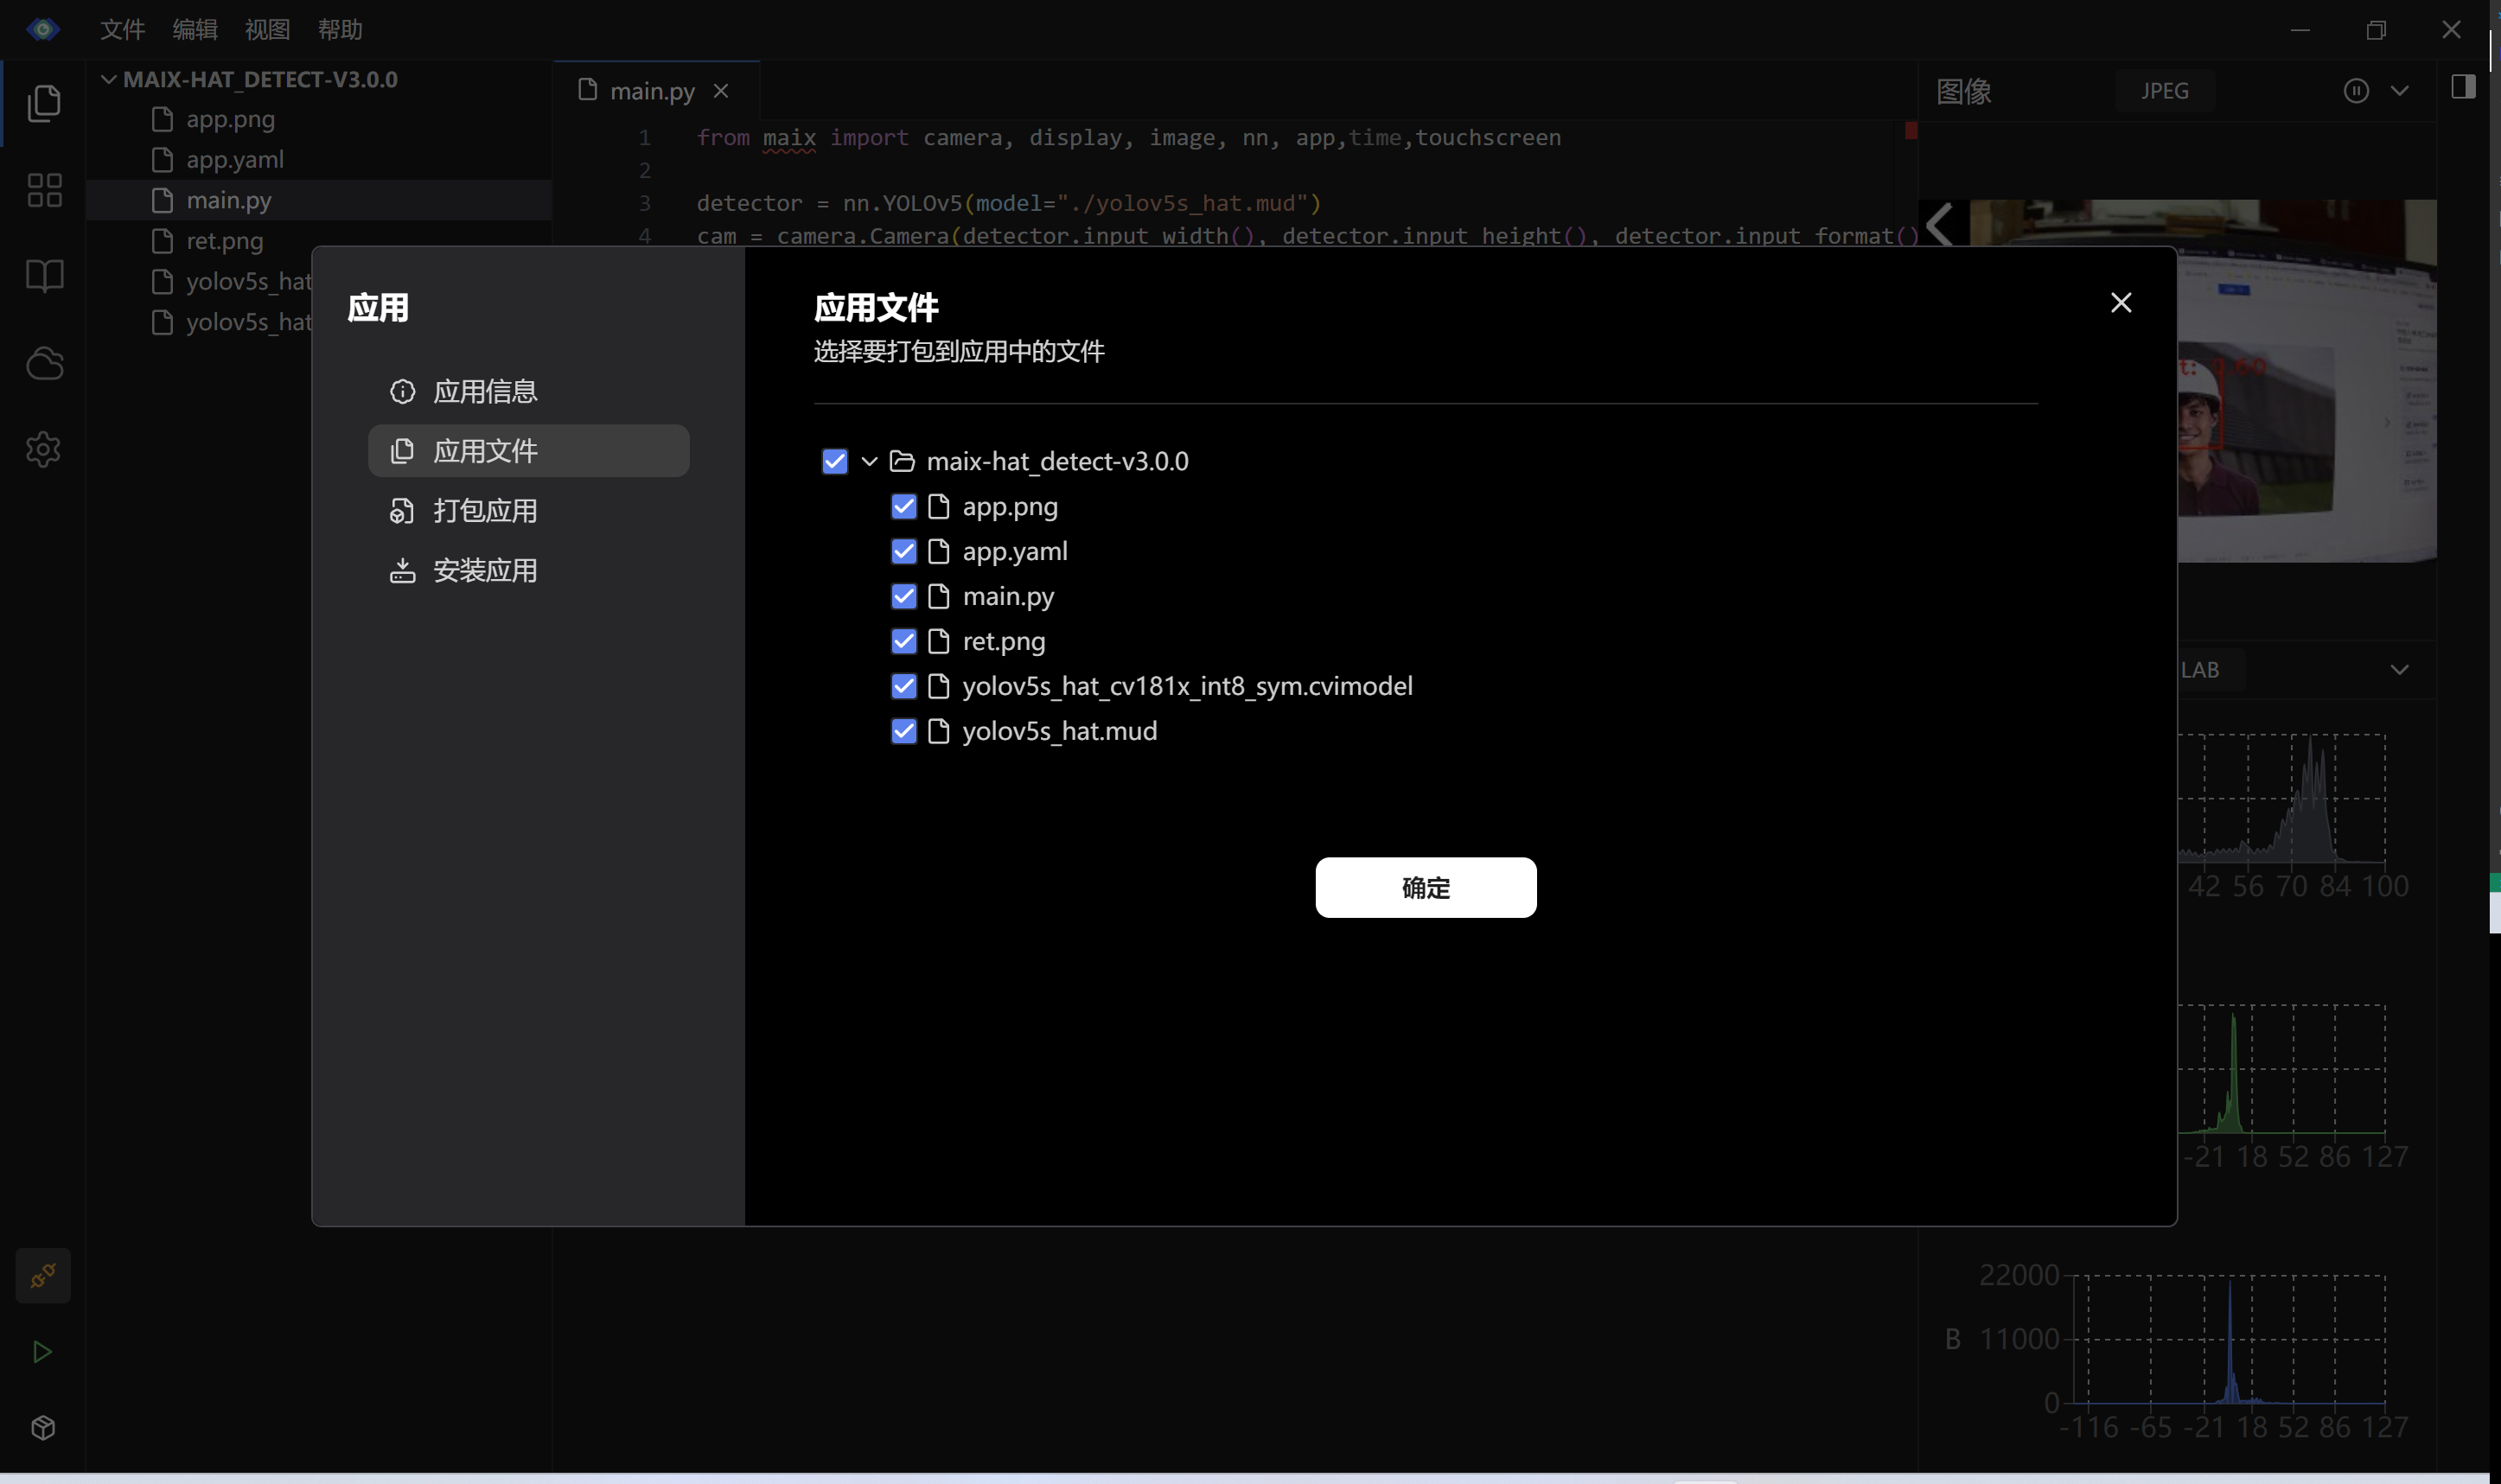2501x1484 pixels.
Task: Close the 应用文件 dialog
Action: (x=2121, y=302)
